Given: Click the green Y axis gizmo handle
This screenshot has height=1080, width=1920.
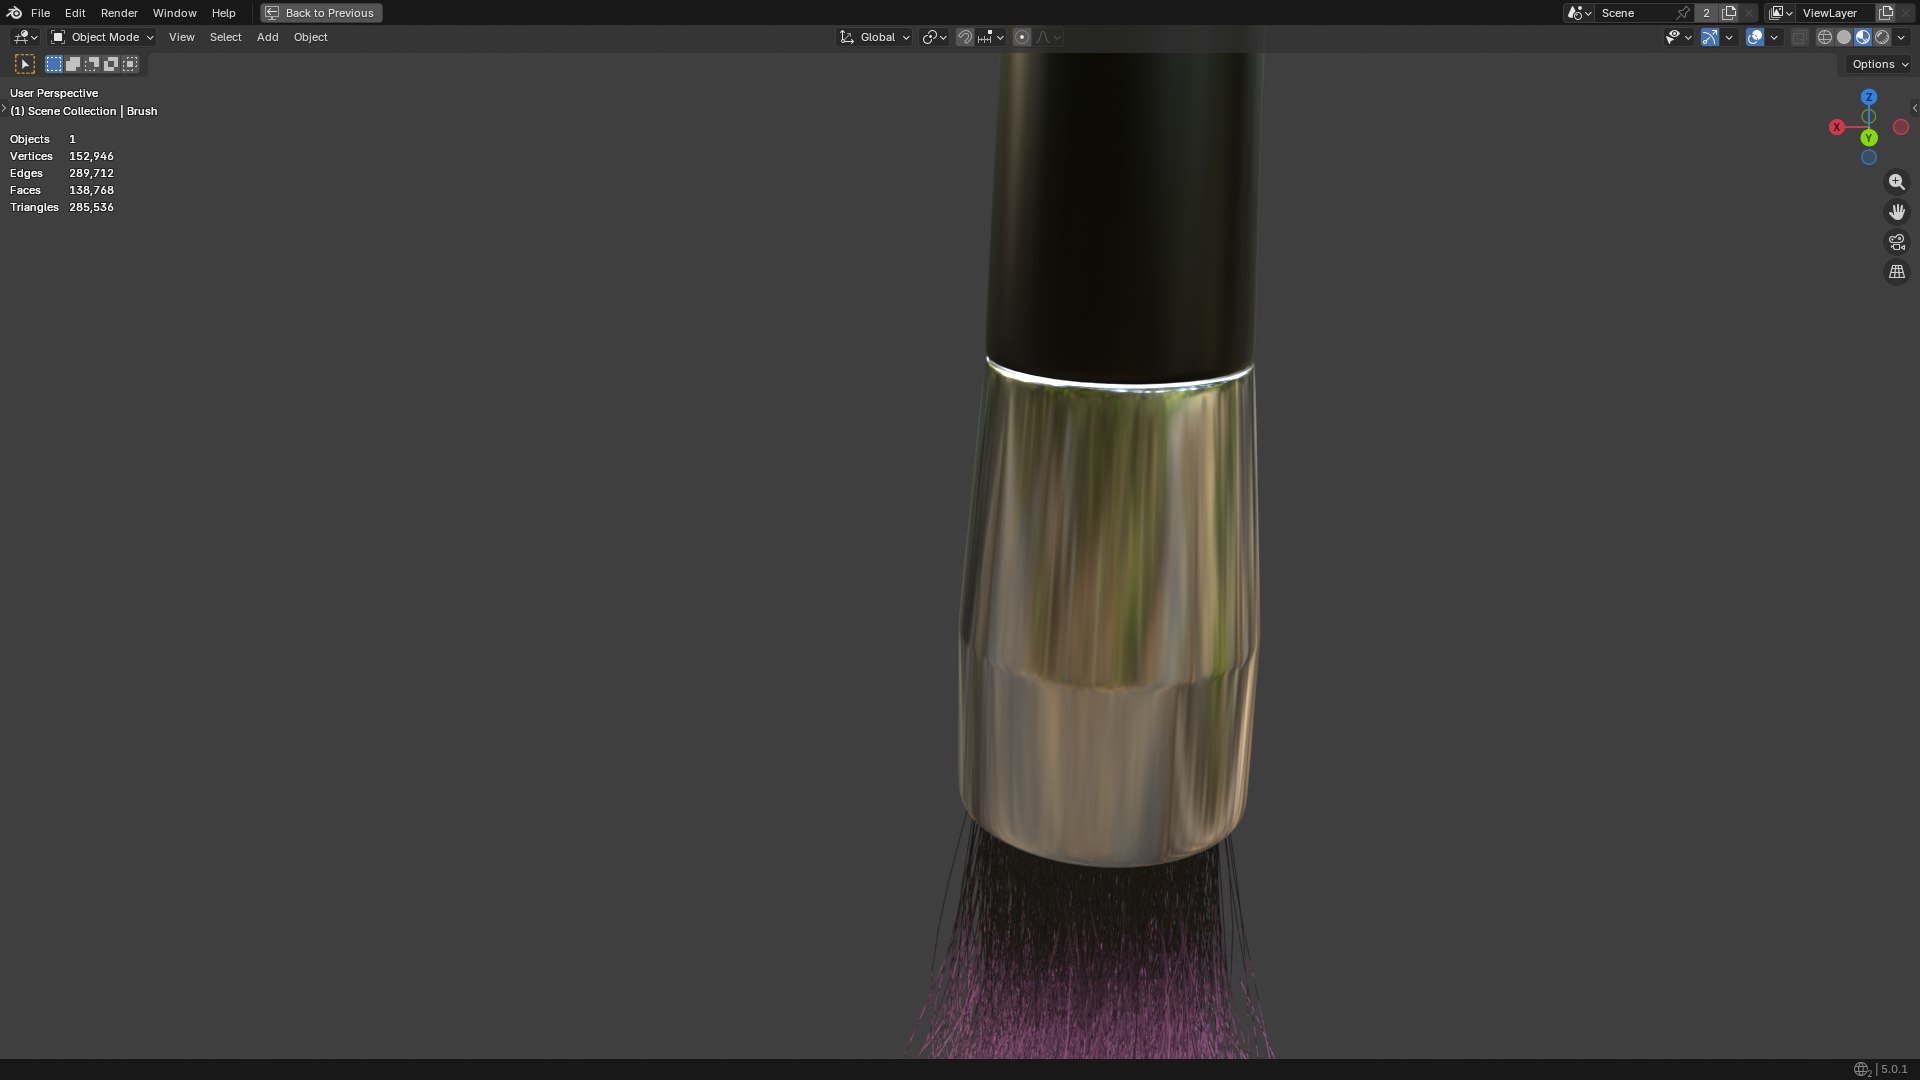Looking at the screenshot, I should tap(1869, 138).
